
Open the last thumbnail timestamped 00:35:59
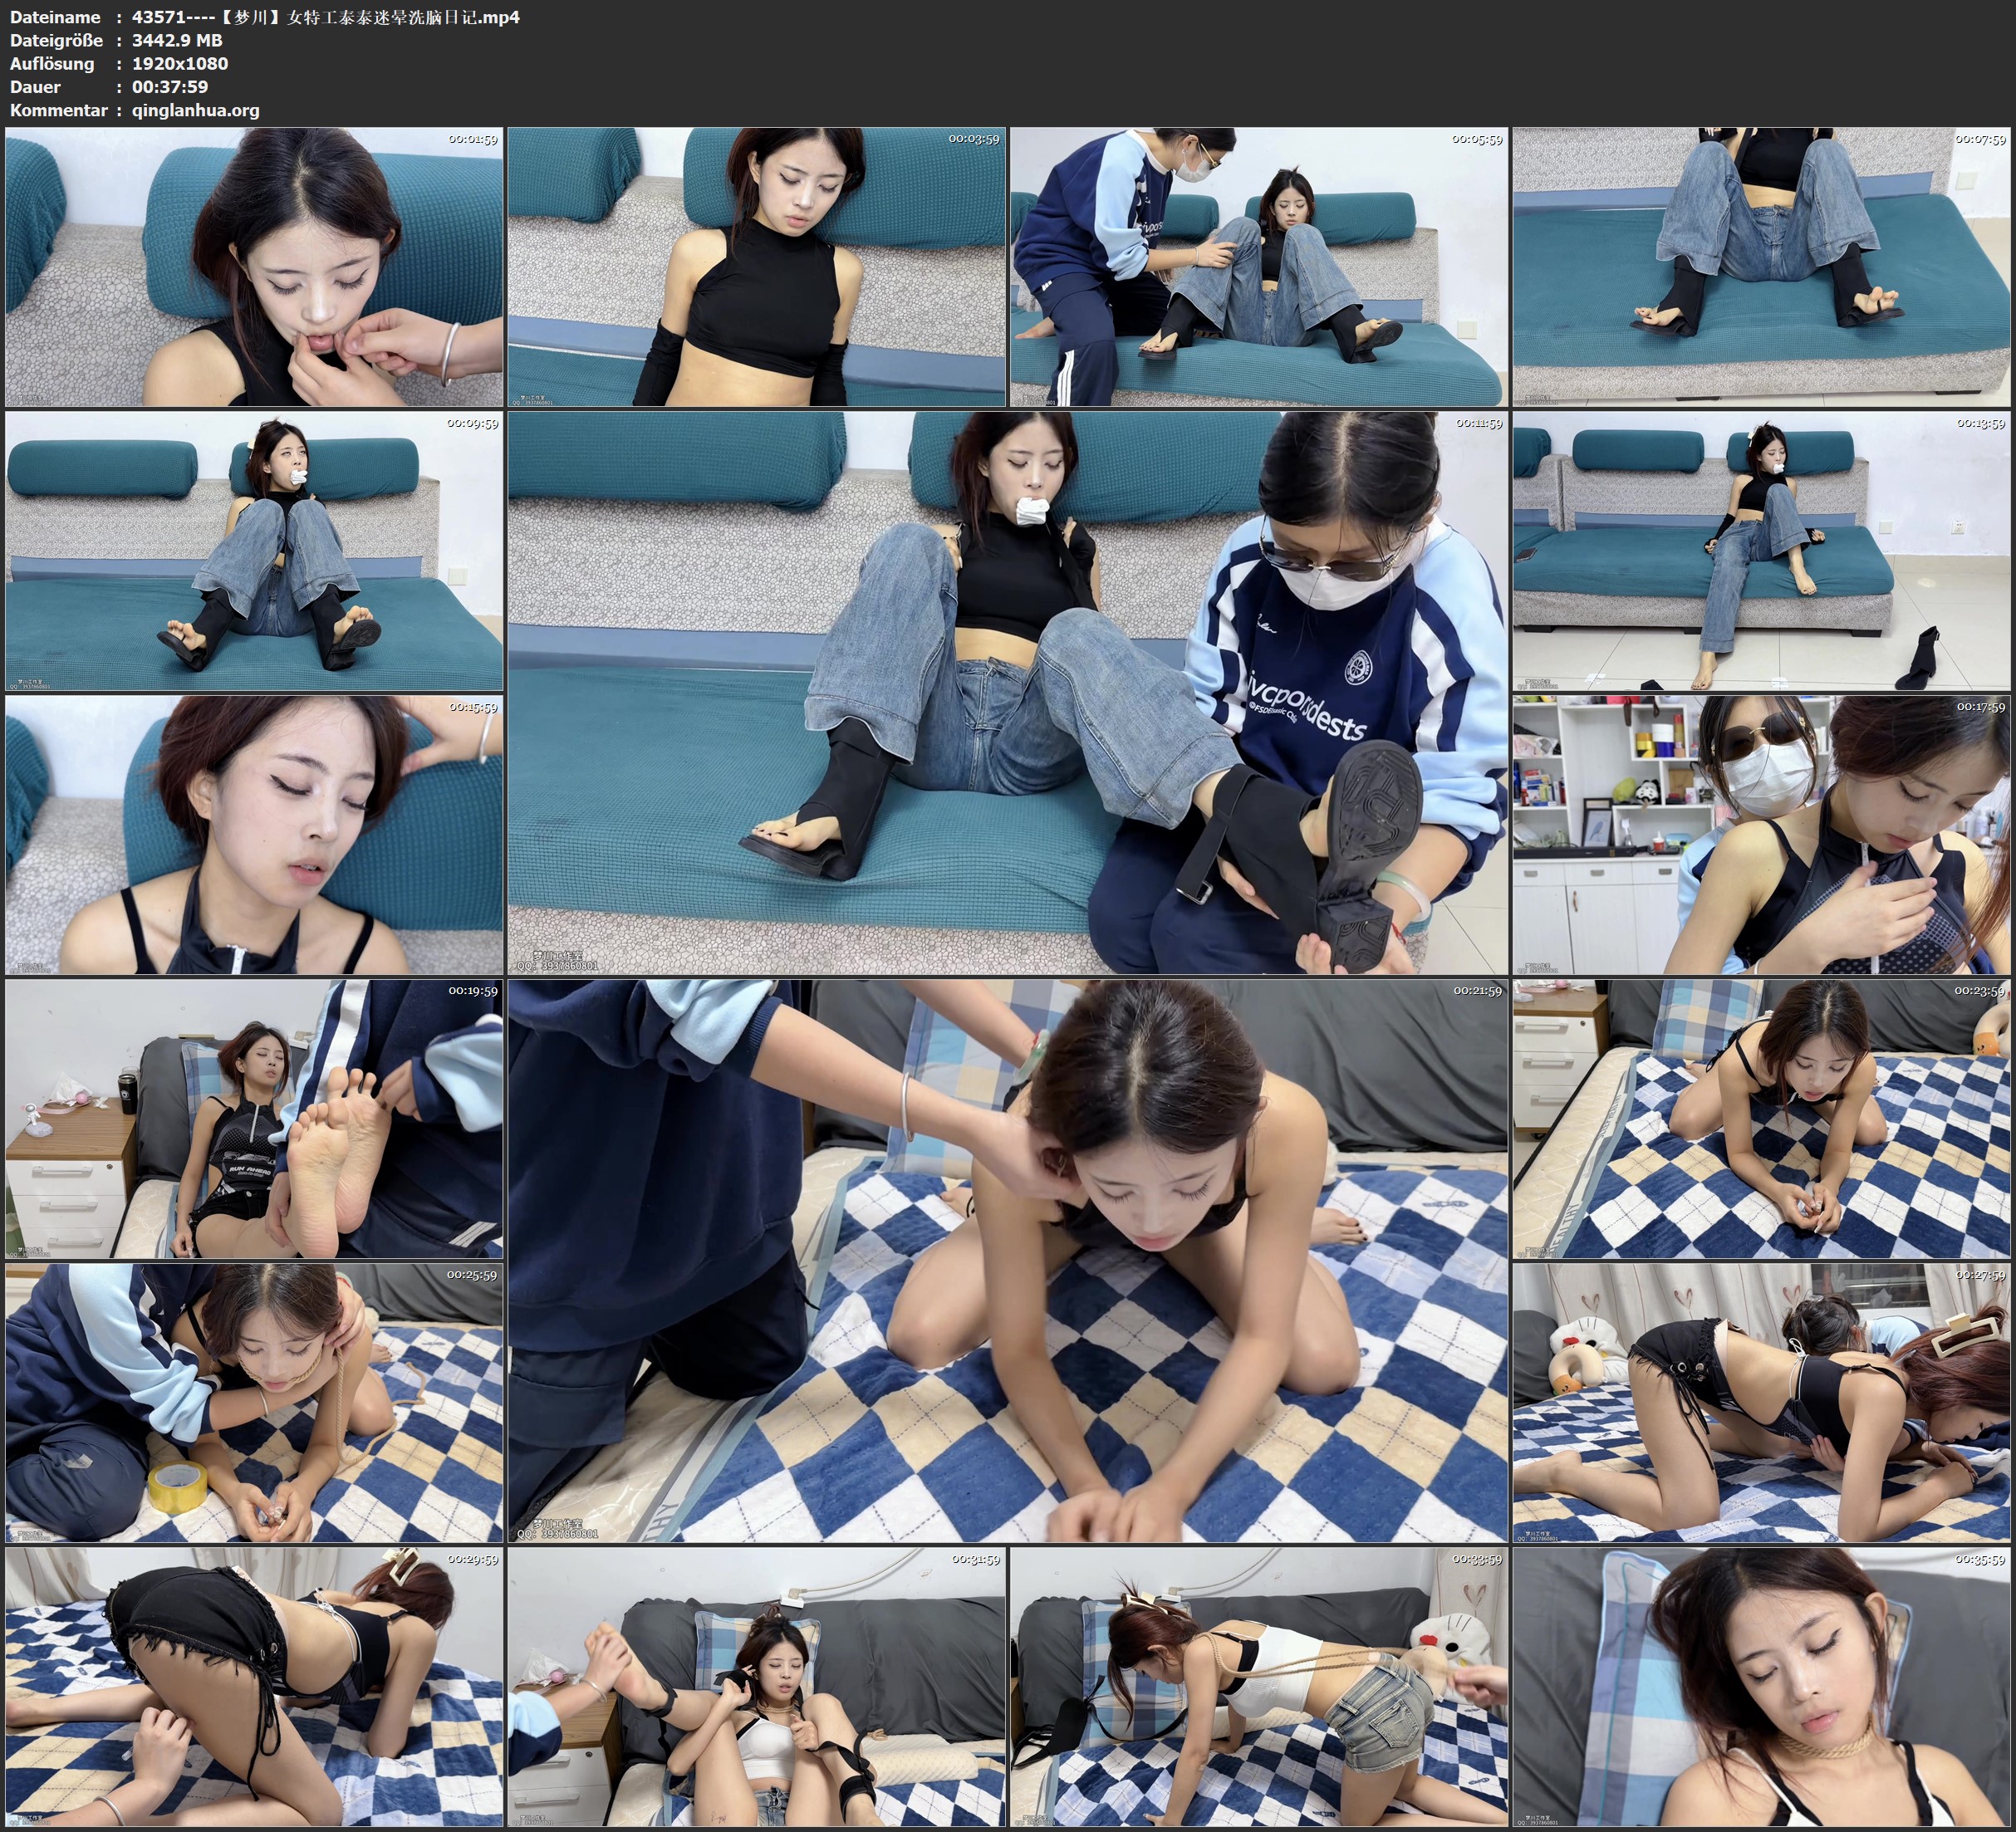1761,1687
